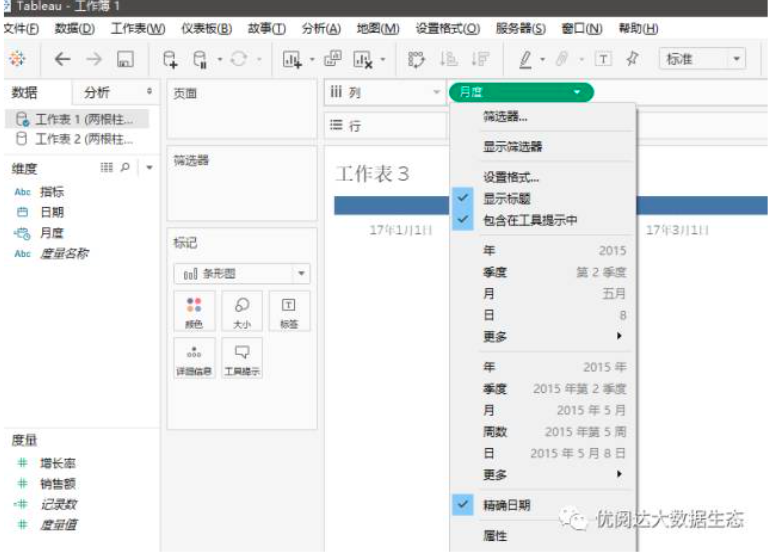Open the Color (颜色) mark card
The image size is (771, 554).
click(194, 311)
